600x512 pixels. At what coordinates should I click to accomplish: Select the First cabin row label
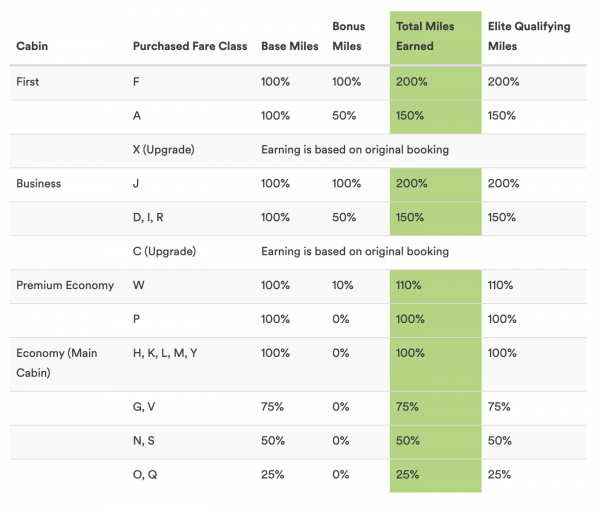[x=28, y=81]
